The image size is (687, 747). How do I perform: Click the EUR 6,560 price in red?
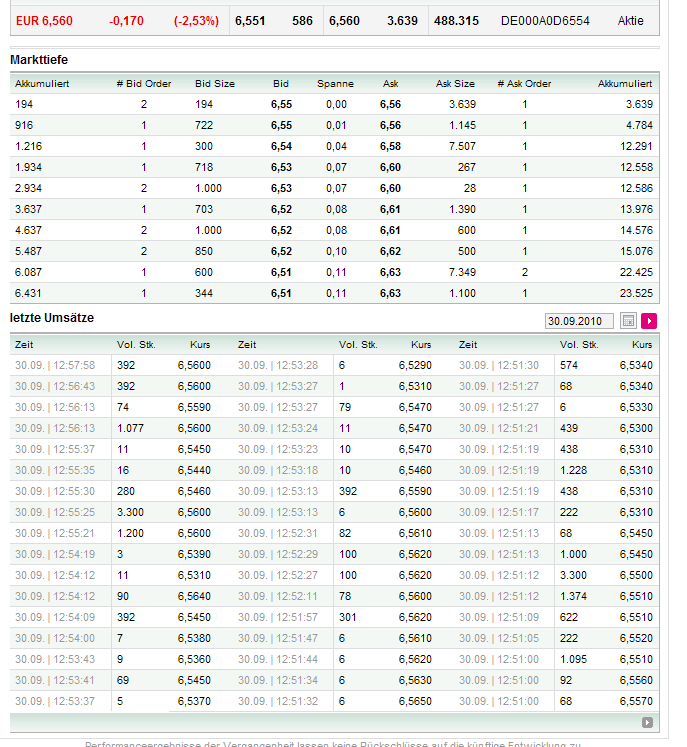coord(44,20)
